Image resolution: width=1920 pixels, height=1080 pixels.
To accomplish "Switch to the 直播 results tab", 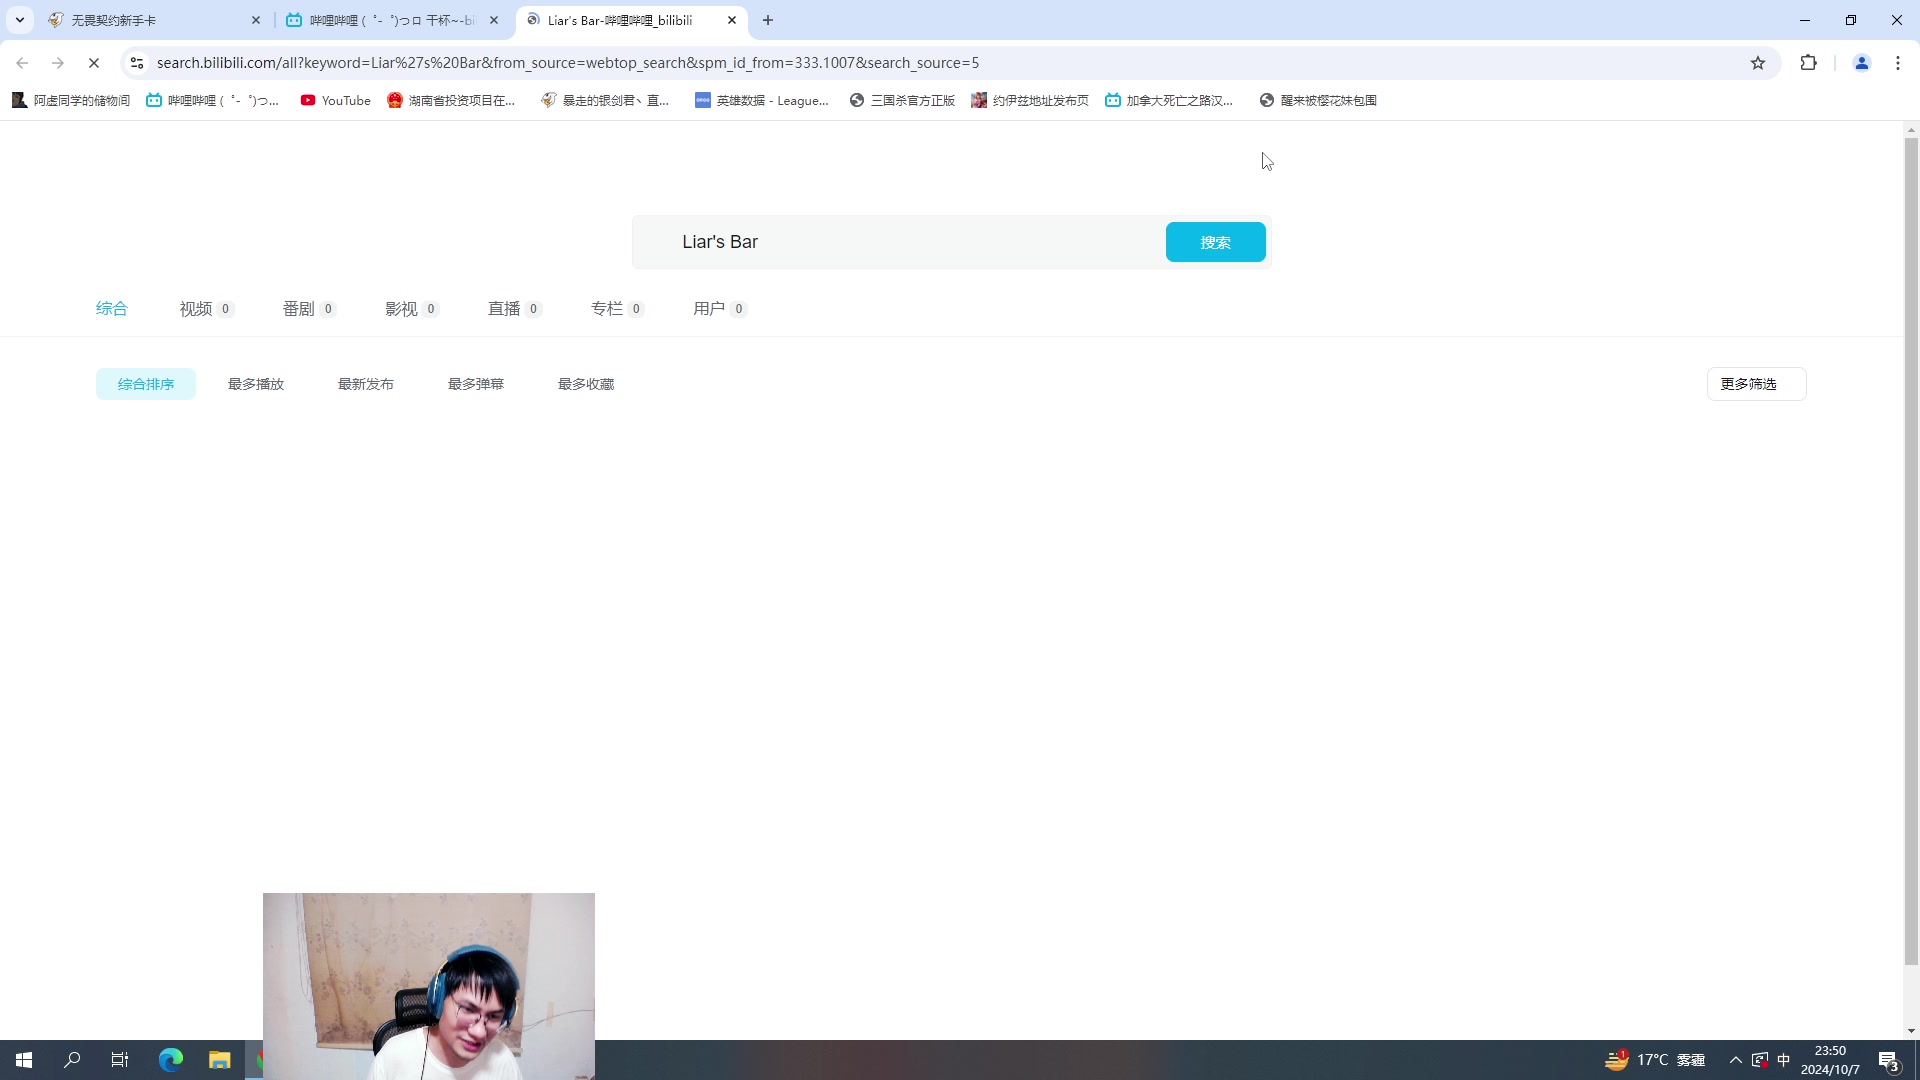I will [x=504, y=309].
